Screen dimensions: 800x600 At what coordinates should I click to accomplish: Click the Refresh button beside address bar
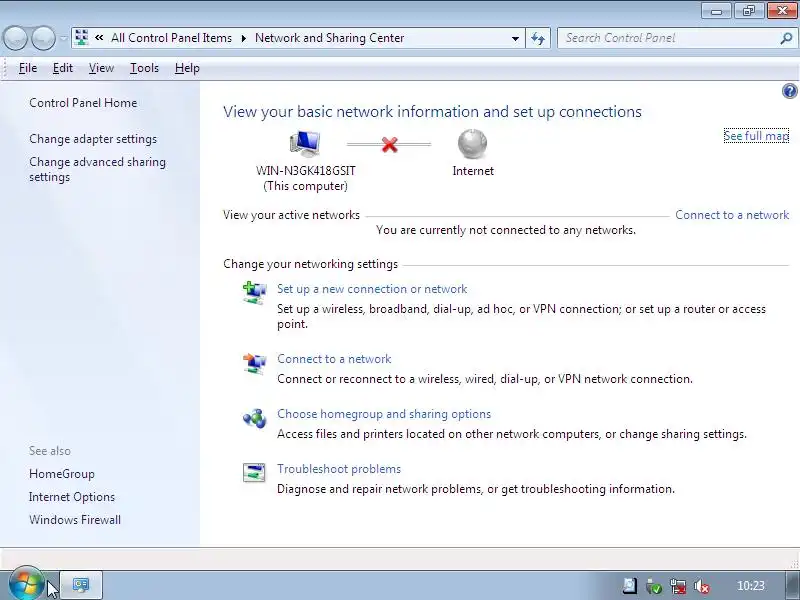point(538,38)
